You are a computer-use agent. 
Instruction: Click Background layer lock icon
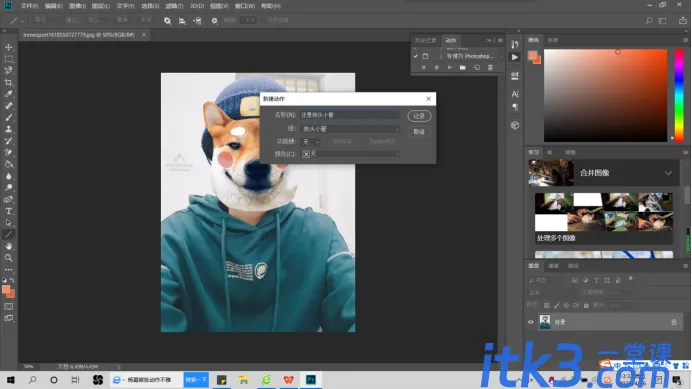click(x=674, y=322)
